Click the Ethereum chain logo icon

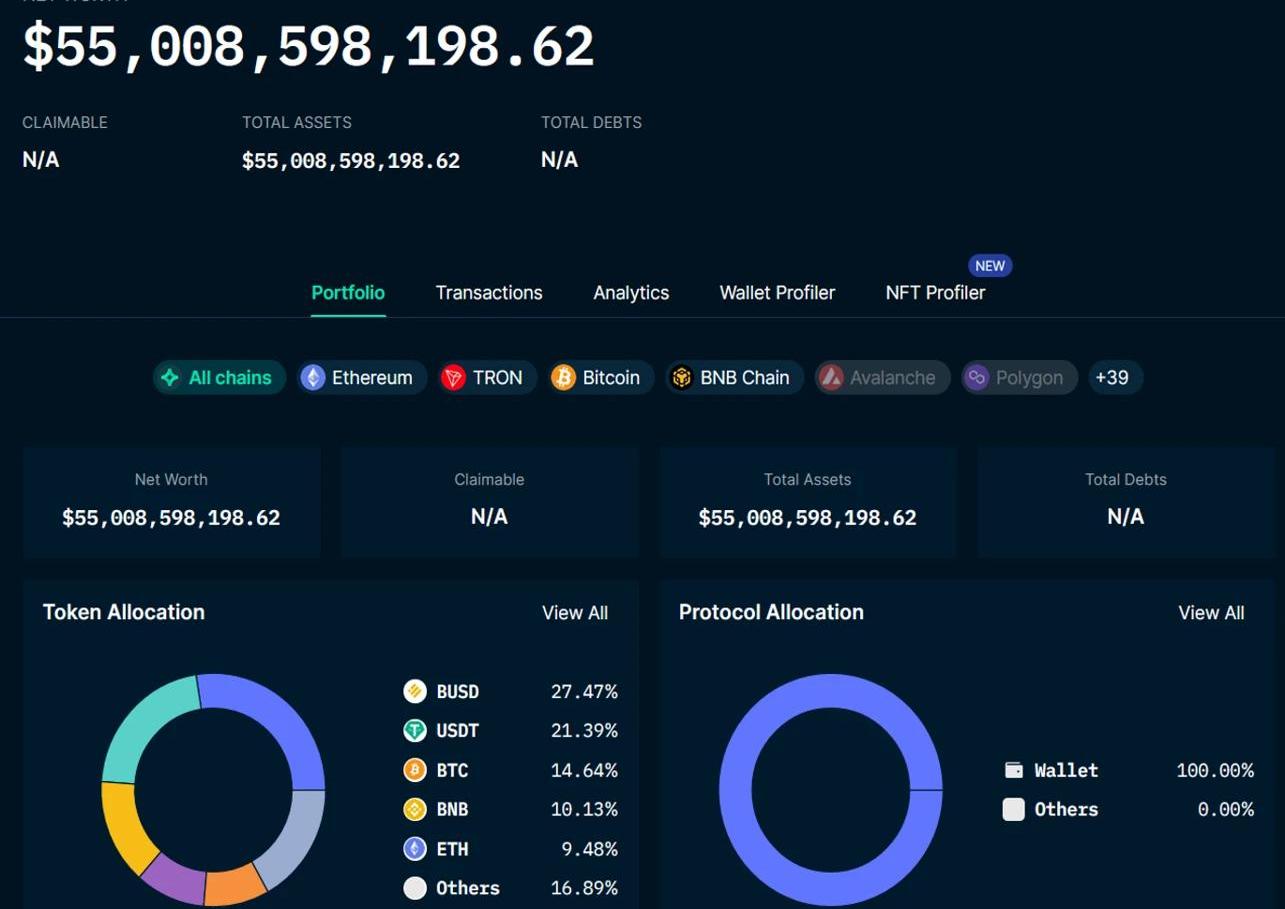coord(313,377)
